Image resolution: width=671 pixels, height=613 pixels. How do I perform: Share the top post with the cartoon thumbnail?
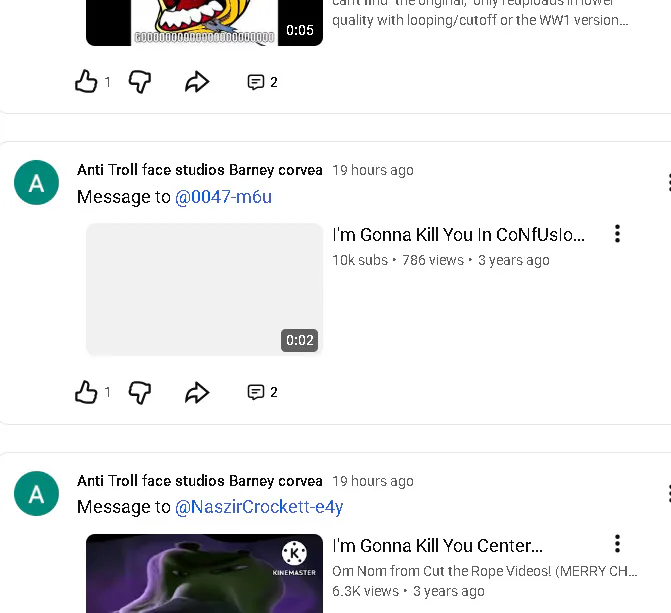(x=197, y=82)
